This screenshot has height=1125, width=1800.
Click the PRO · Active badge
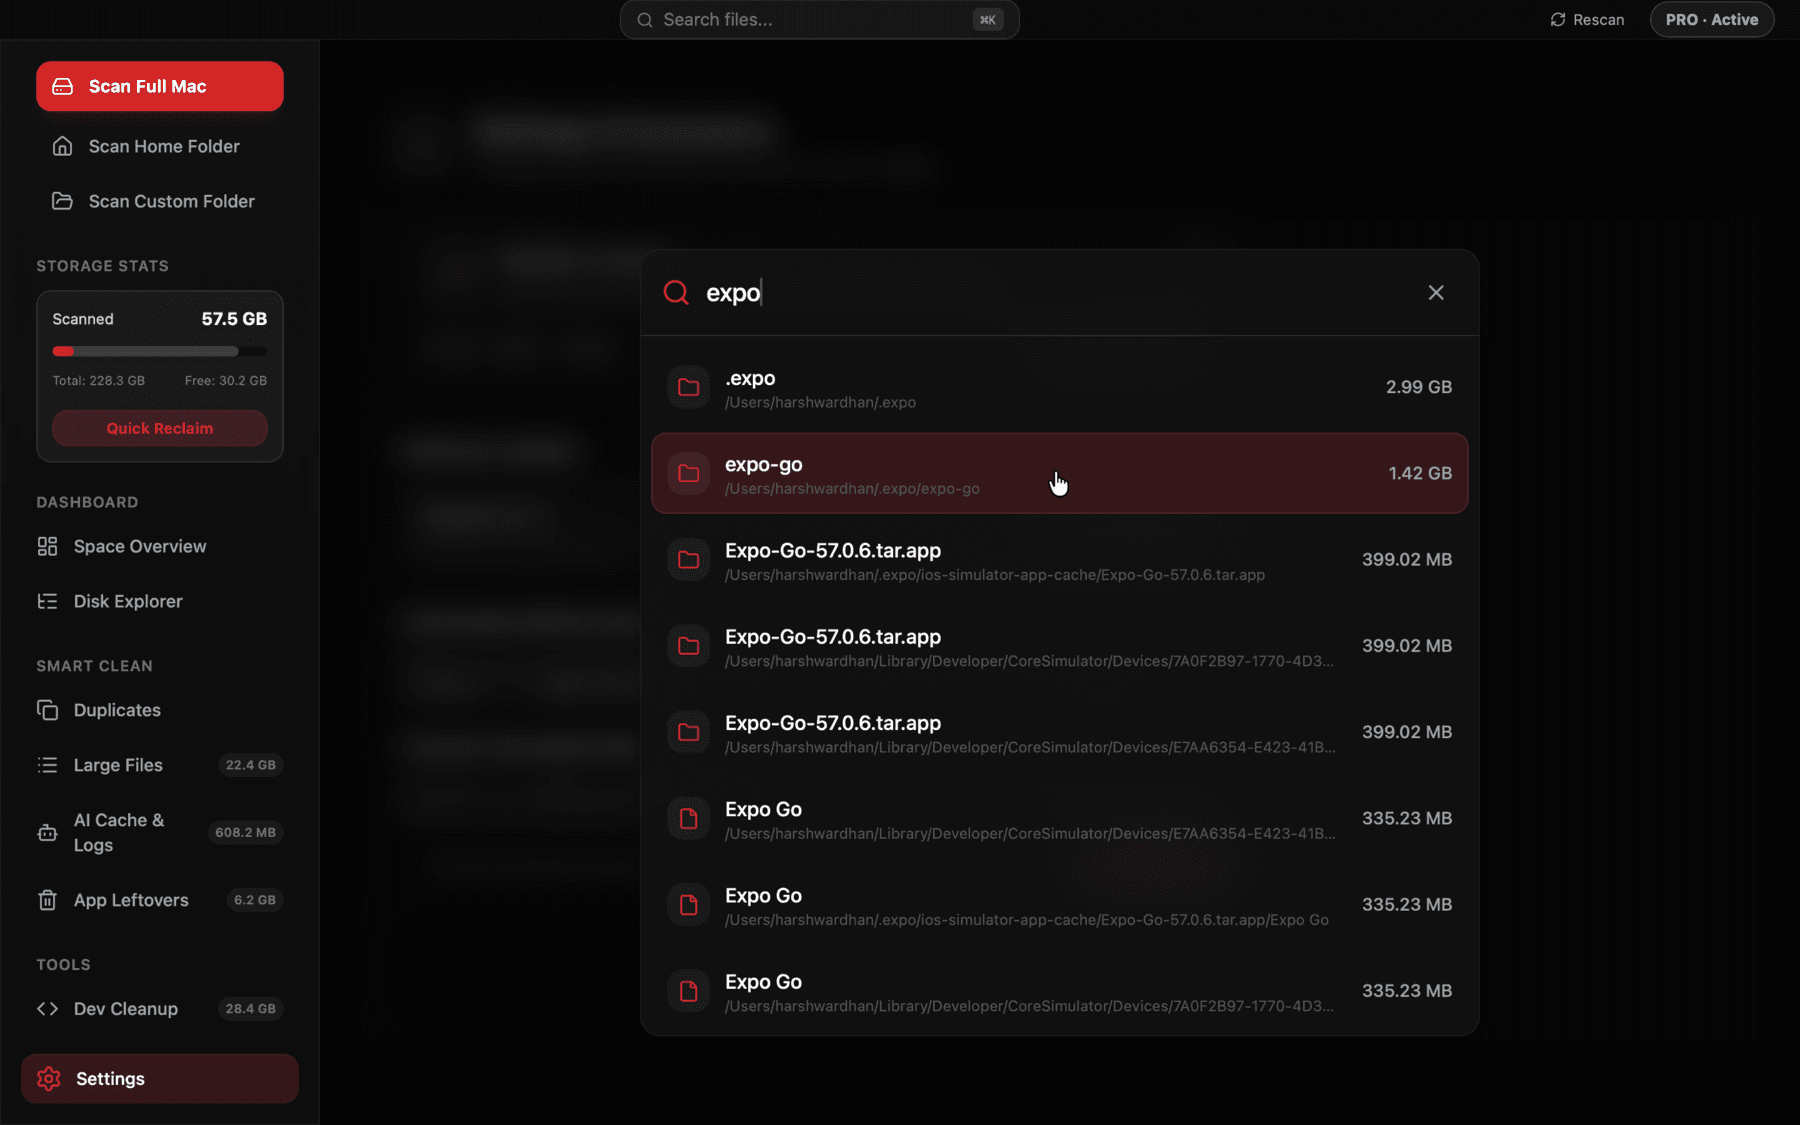[x=1712, y=20]
